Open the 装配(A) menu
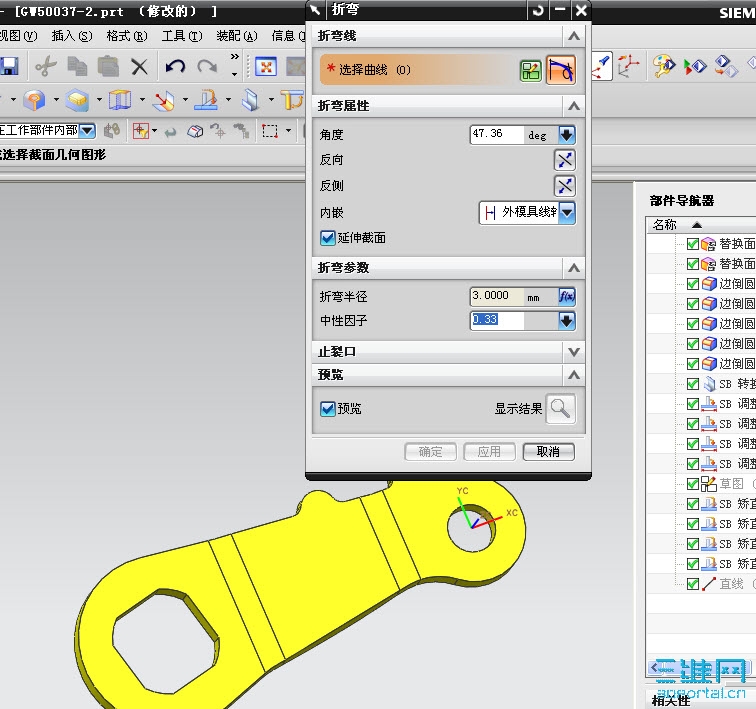 (x=237, y=36)
